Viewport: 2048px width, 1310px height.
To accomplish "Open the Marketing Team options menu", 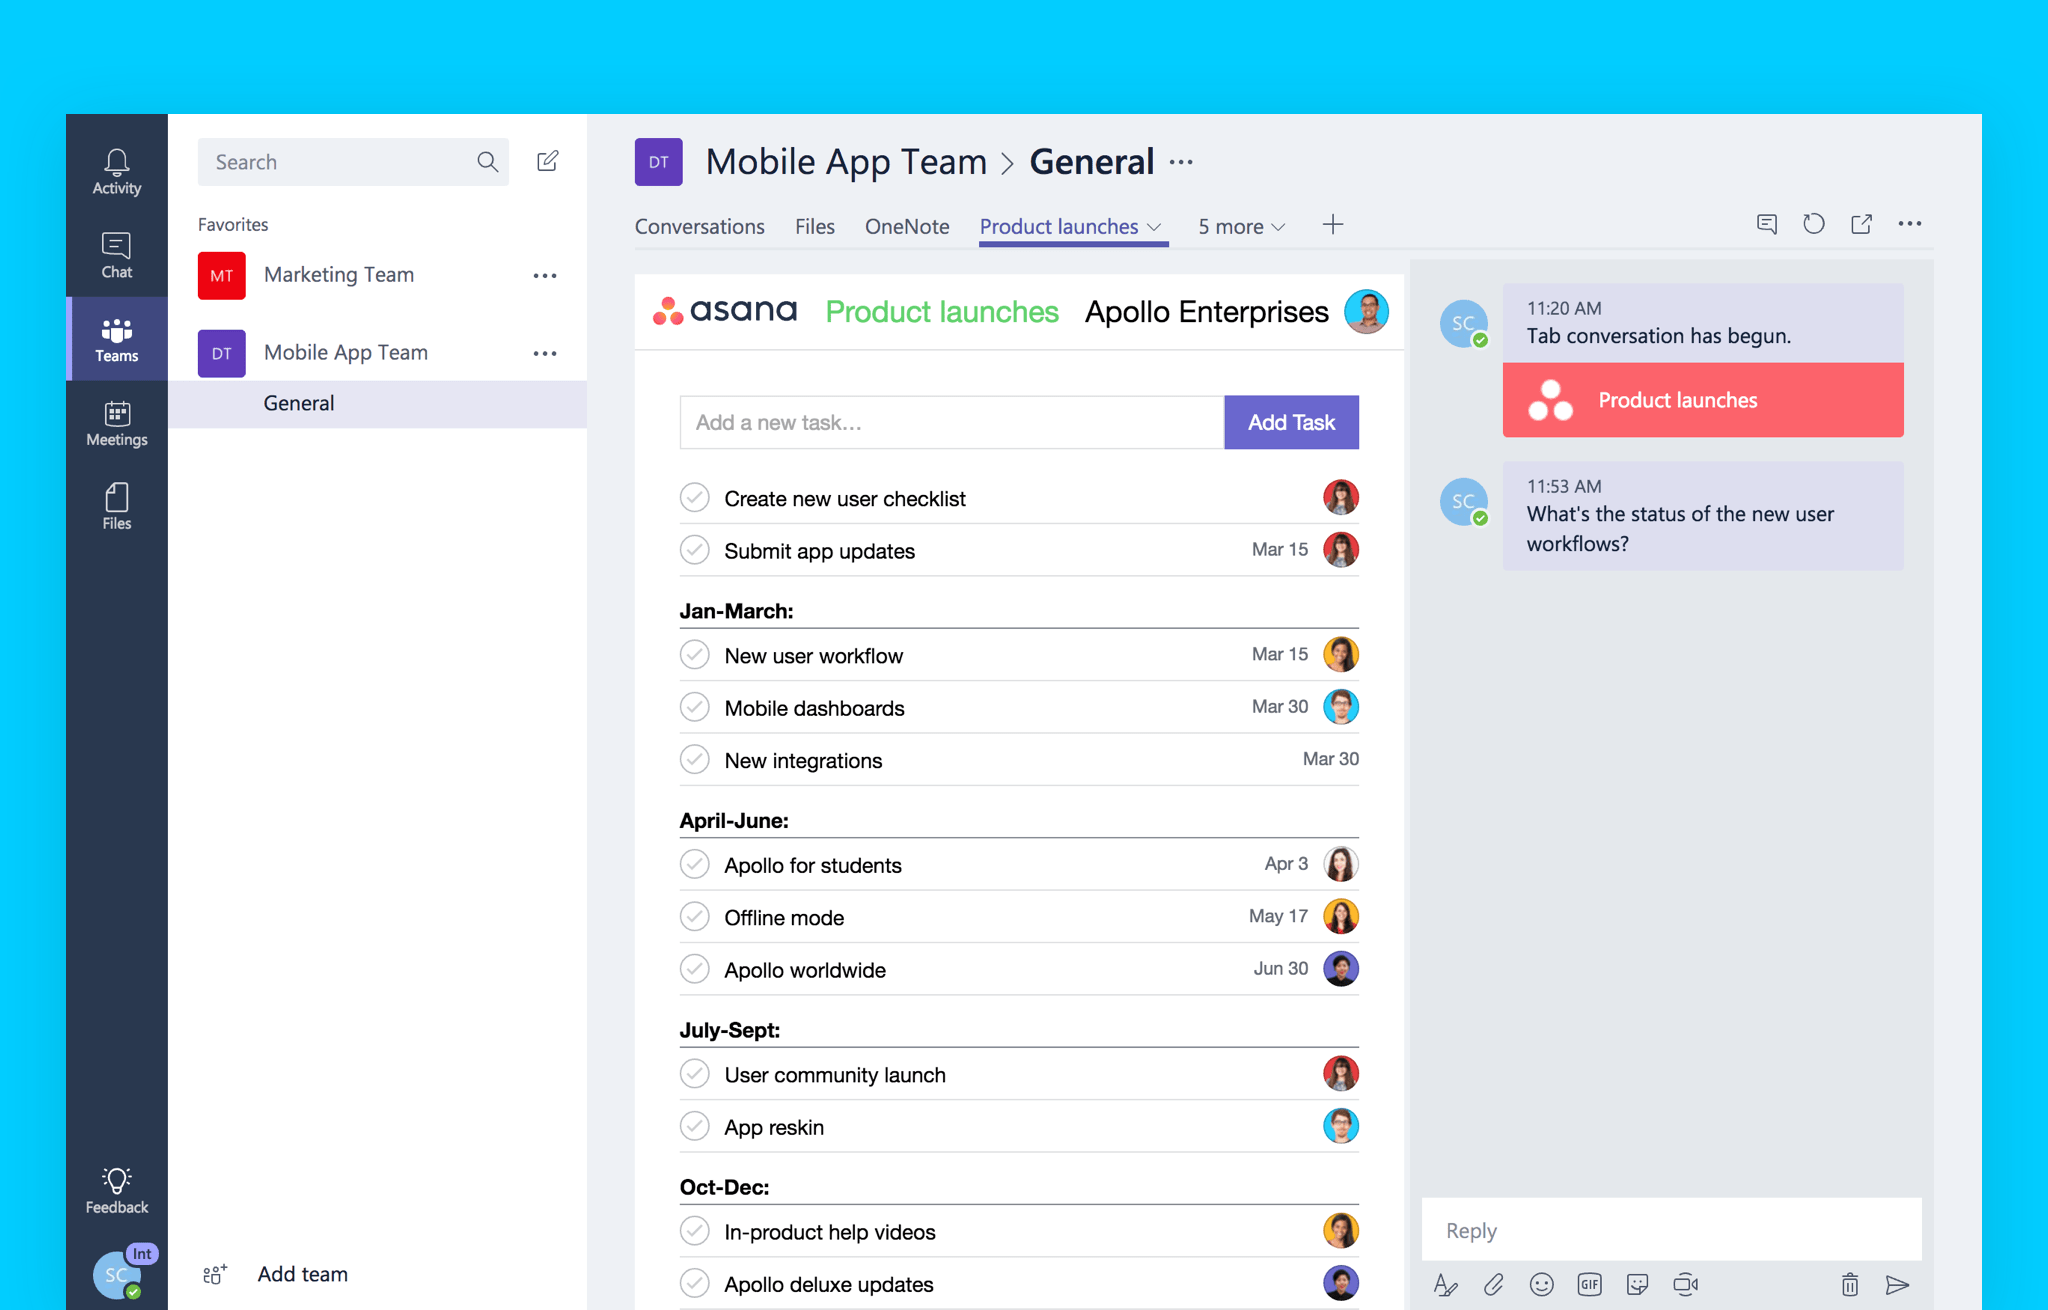I will pos(545,275).
